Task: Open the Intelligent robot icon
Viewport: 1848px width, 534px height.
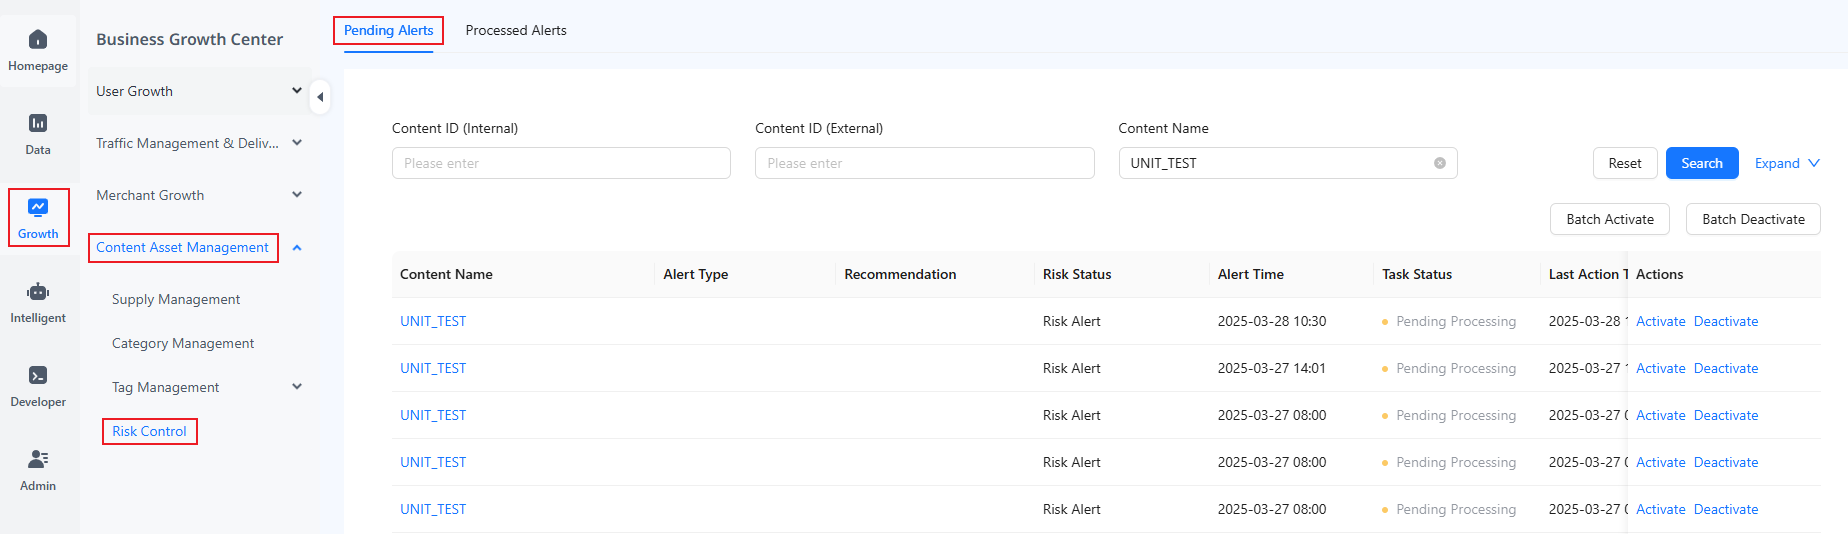Action: [x=38, y=291]
